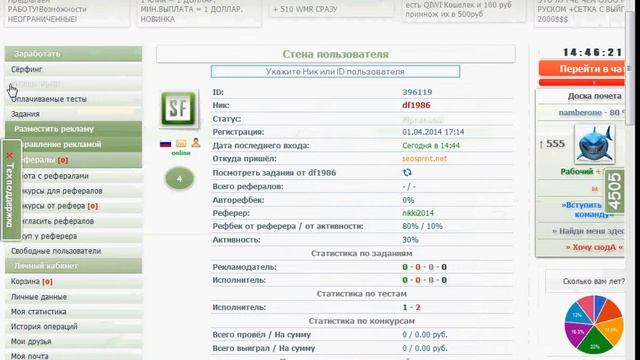Click referrer name nikki2014

pos(418,213)
